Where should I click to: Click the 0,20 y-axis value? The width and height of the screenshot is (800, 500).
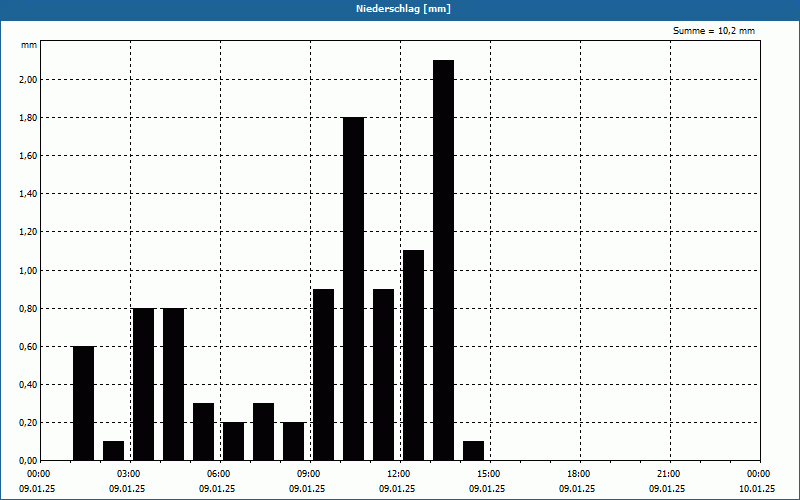click(28, 423)
